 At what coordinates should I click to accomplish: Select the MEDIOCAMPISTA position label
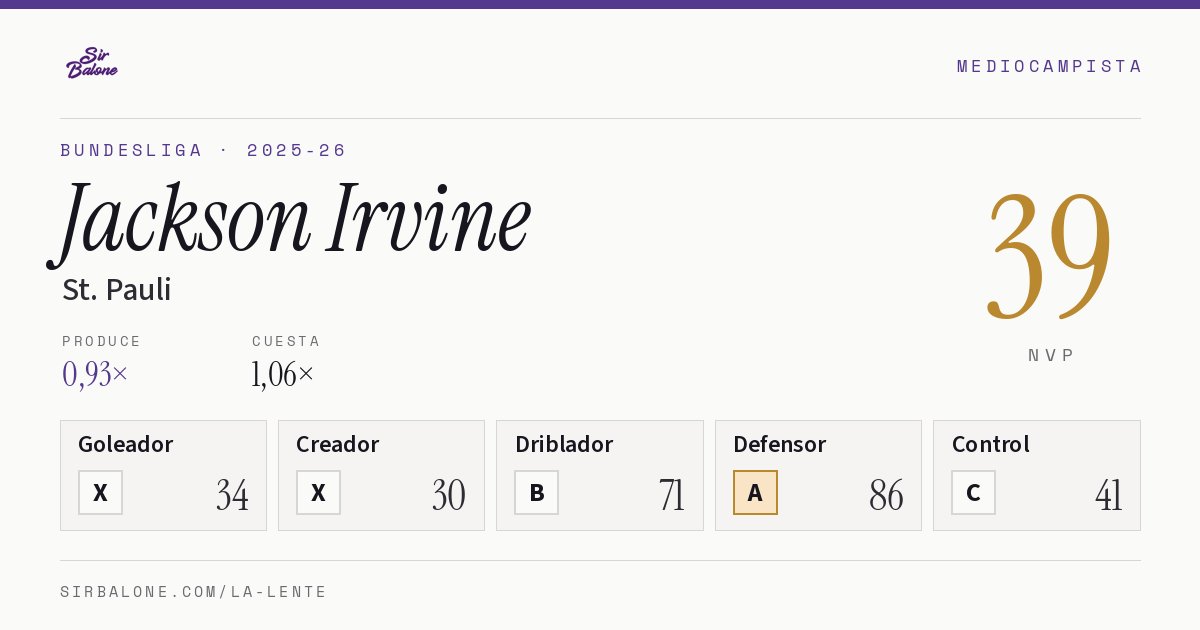(x=1049, y=66)
